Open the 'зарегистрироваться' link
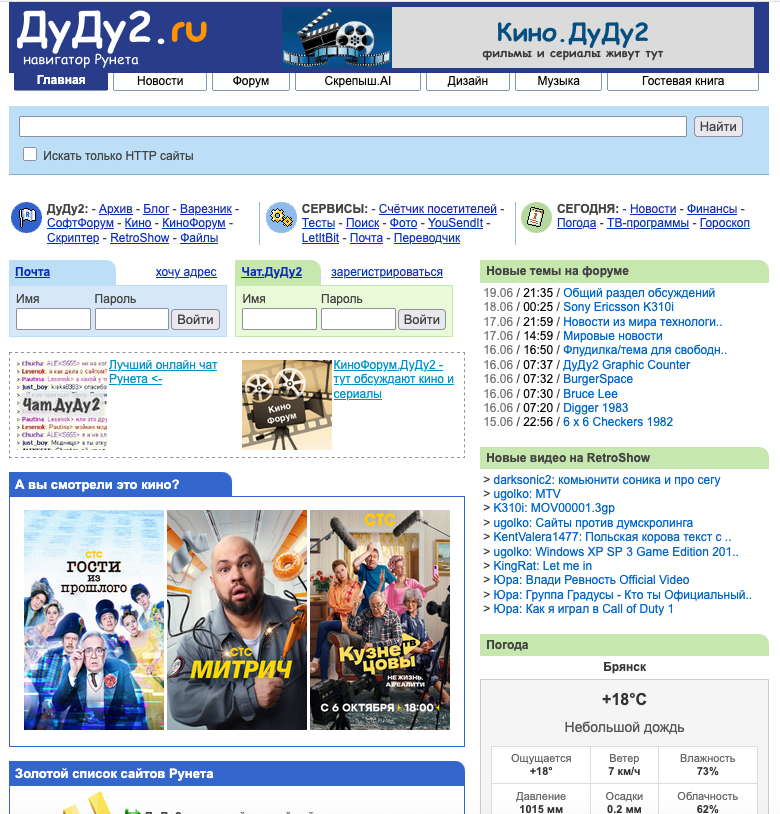 (387, 272)
